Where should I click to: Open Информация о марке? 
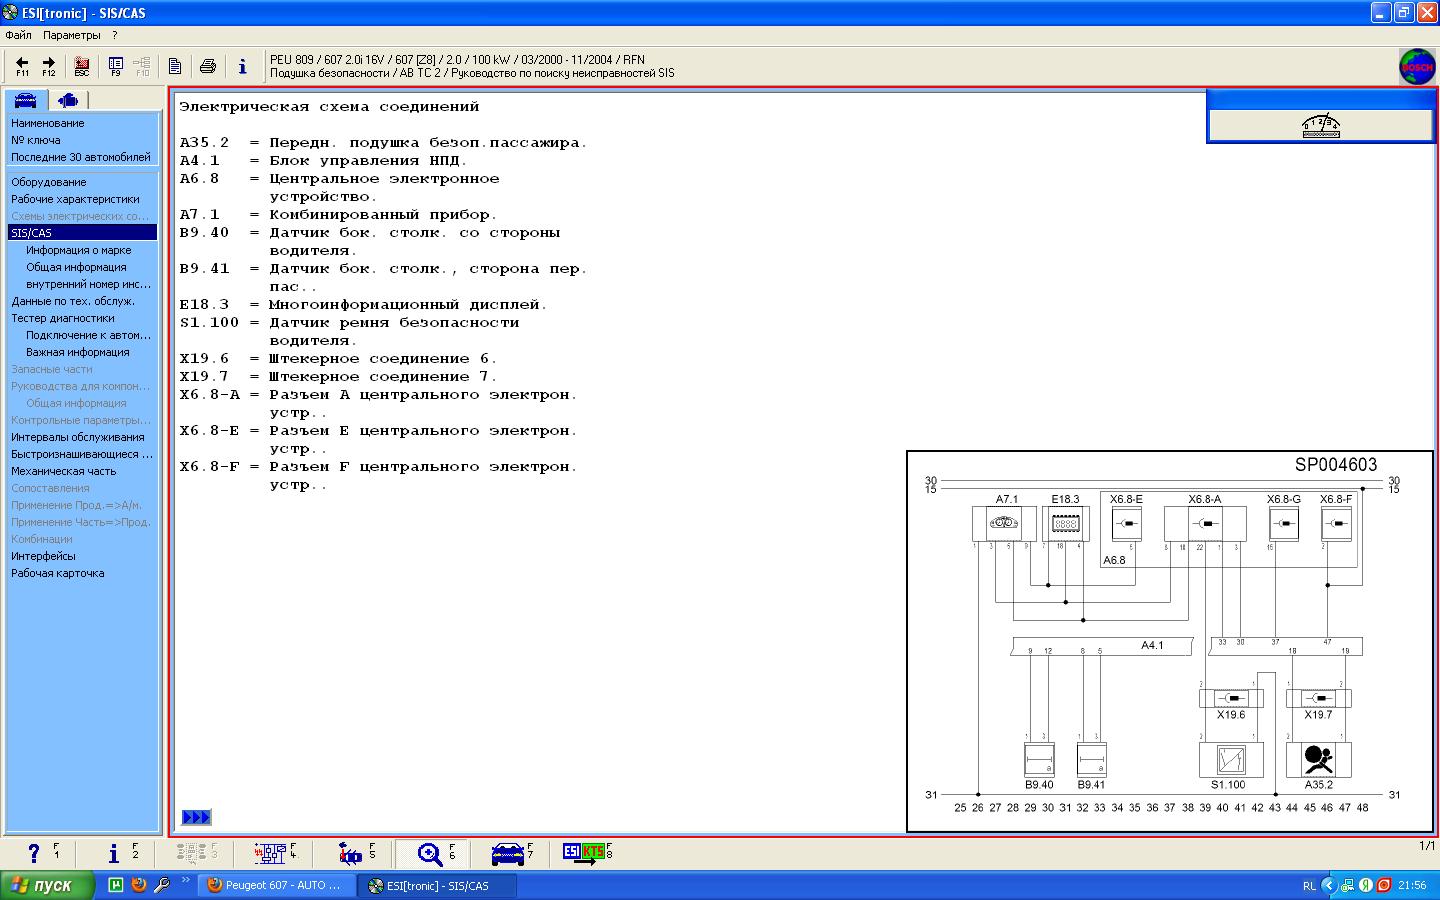point(79,250)
